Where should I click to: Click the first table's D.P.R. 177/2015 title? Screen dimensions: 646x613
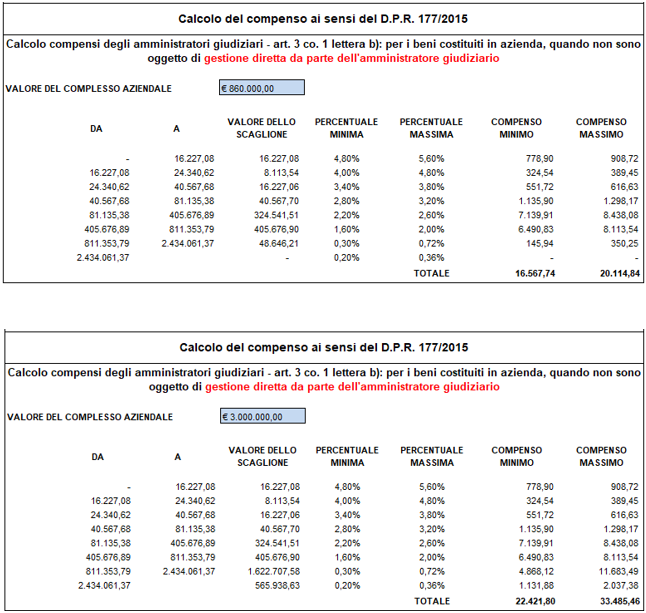point(322,19)
